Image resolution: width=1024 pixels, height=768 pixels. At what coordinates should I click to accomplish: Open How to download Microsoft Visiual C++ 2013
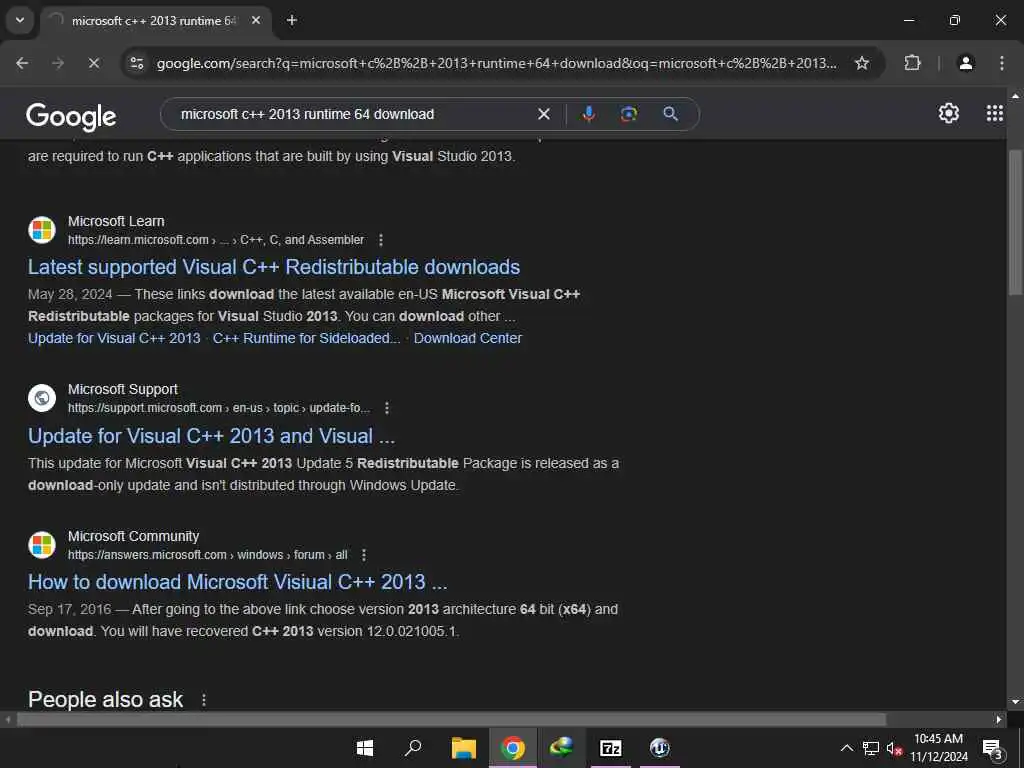click(x=238, y=582)
